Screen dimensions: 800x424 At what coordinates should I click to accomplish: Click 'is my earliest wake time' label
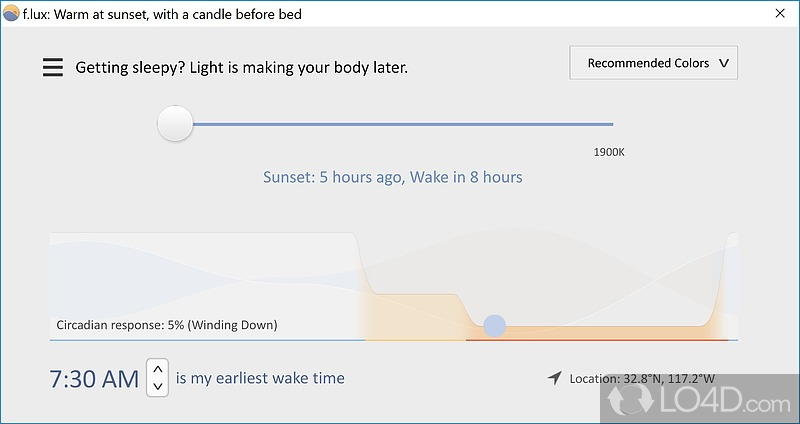tap(260, 378)
